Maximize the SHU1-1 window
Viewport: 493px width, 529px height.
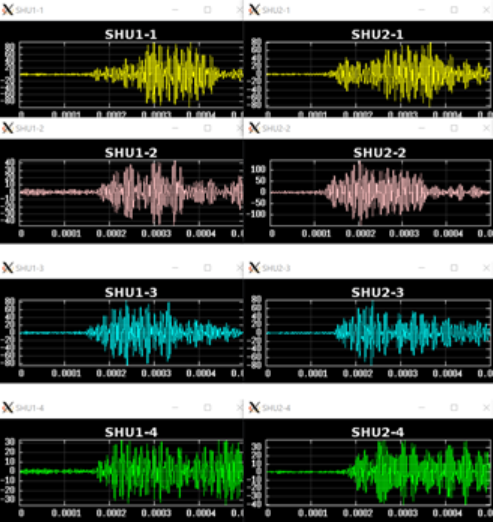click(208, 10)
